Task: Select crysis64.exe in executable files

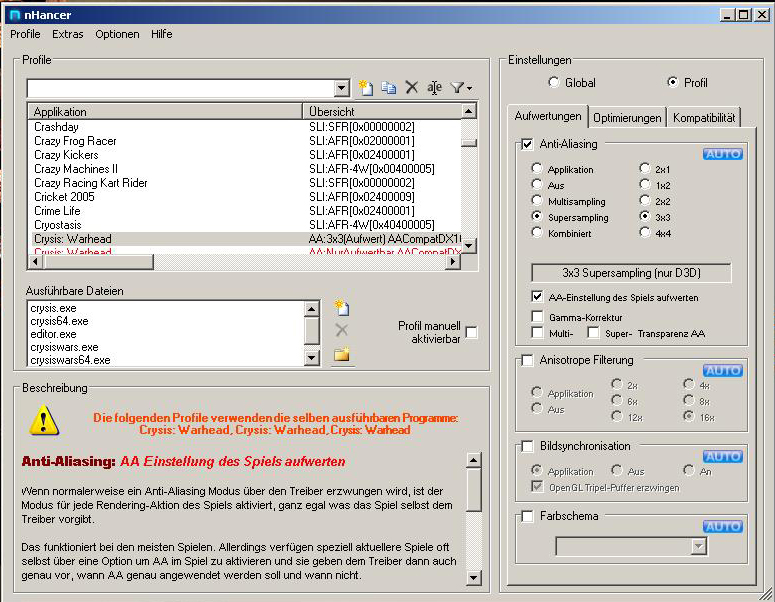Action: tap(166, 321)
